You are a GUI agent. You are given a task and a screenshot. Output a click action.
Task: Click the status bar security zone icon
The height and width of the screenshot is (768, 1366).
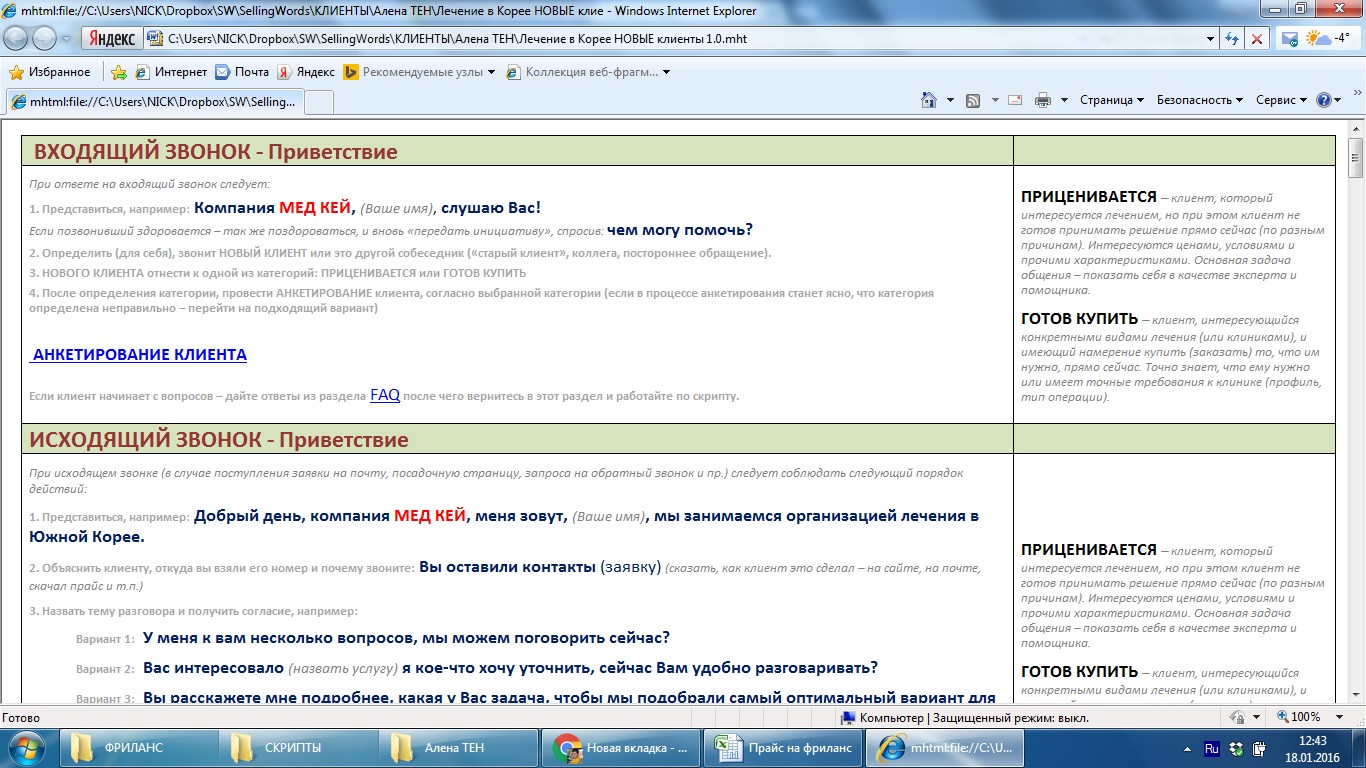849,717
